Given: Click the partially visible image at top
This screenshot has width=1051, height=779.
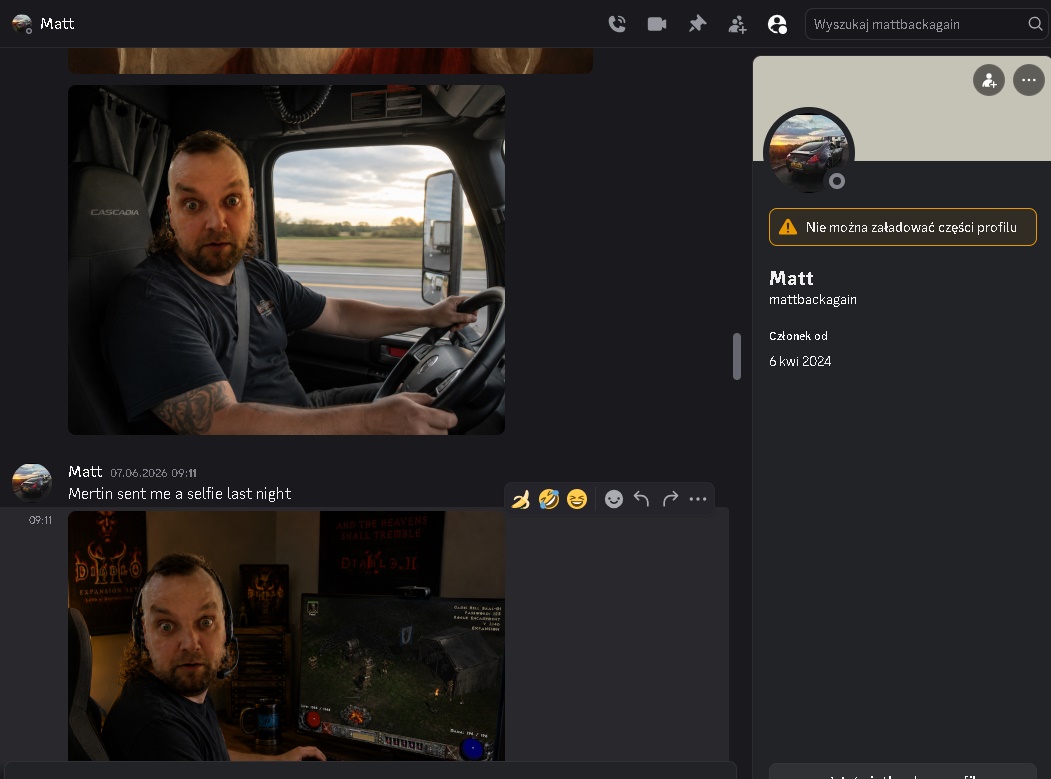Looking at the screenshot, I should point(330,60).
